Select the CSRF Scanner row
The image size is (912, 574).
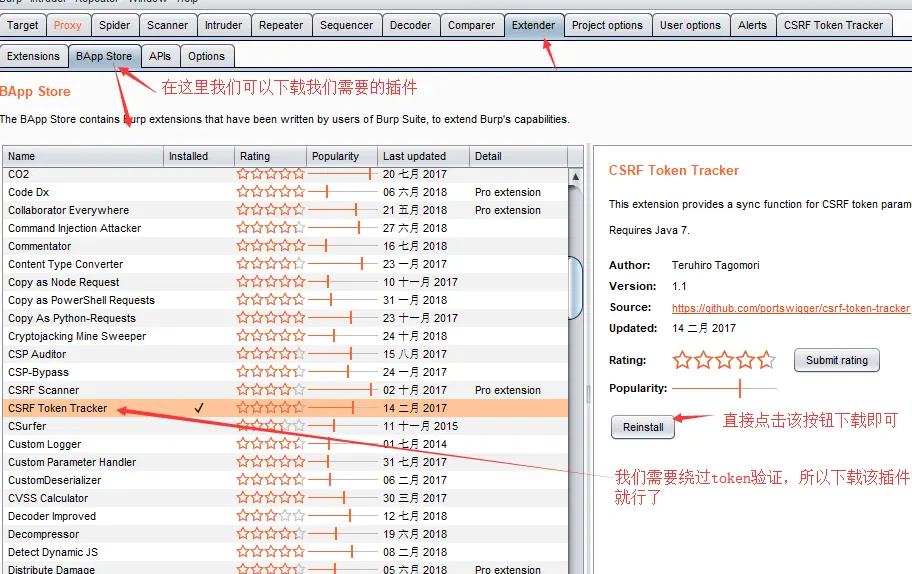click(285, 390)
